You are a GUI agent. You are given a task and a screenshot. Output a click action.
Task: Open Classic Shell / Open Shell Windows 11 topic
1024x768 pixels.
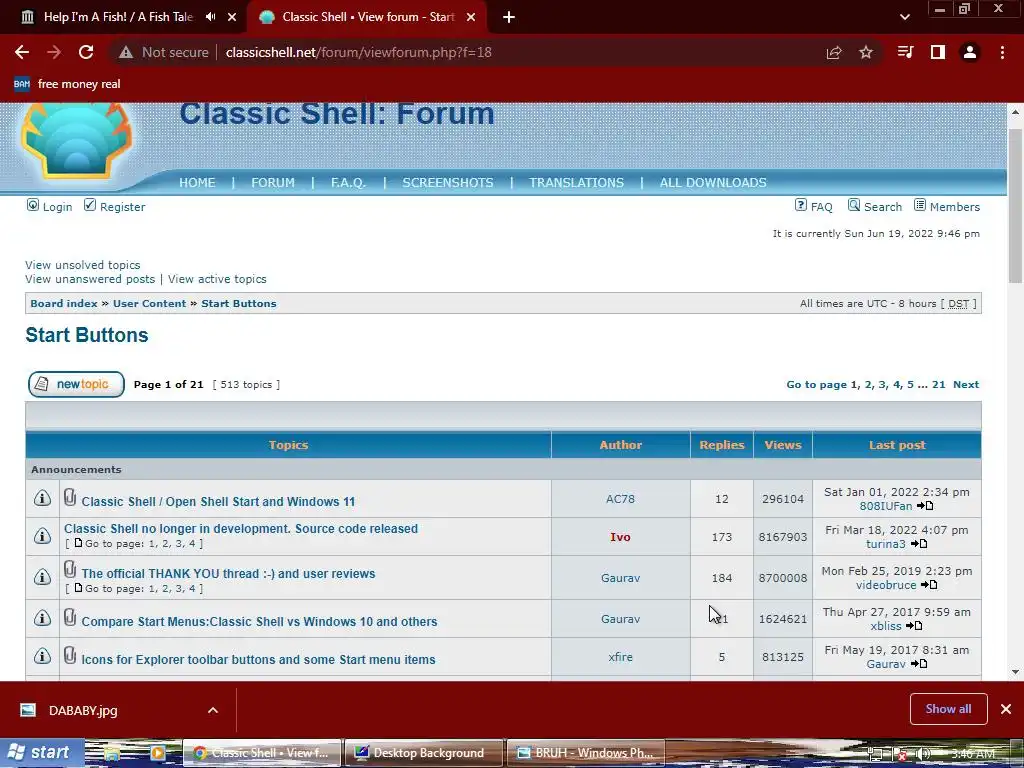tap(218, 502)
